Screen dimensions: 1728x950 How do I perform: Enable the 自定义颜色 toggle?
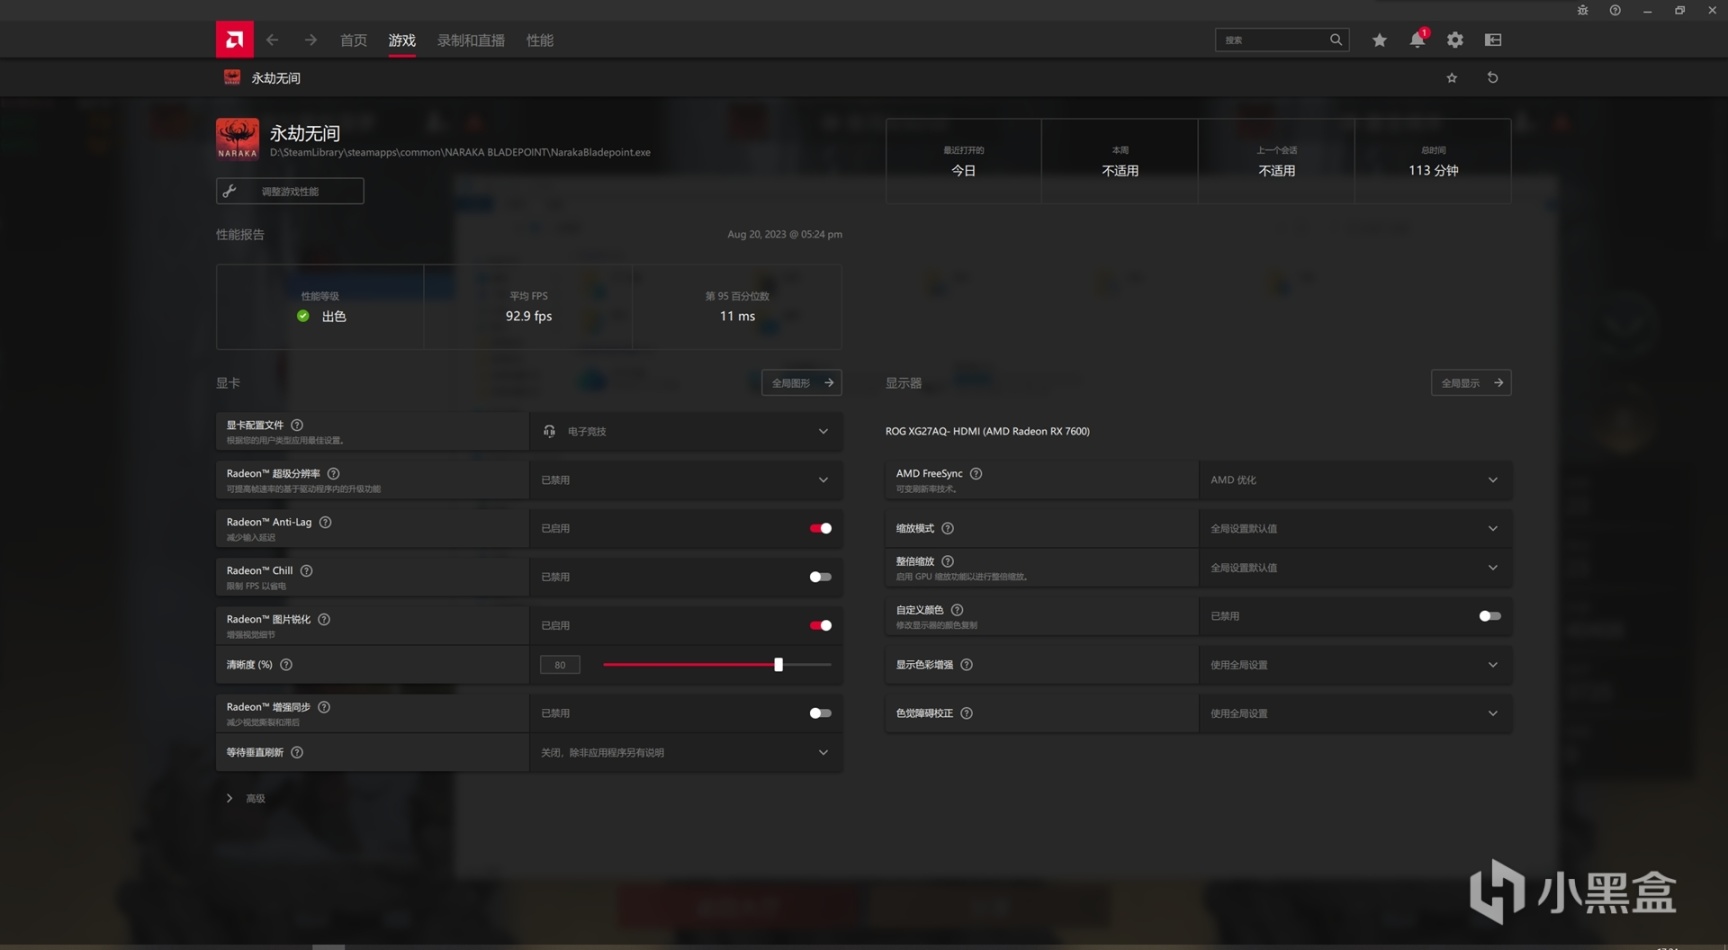tap(1490, 616)
